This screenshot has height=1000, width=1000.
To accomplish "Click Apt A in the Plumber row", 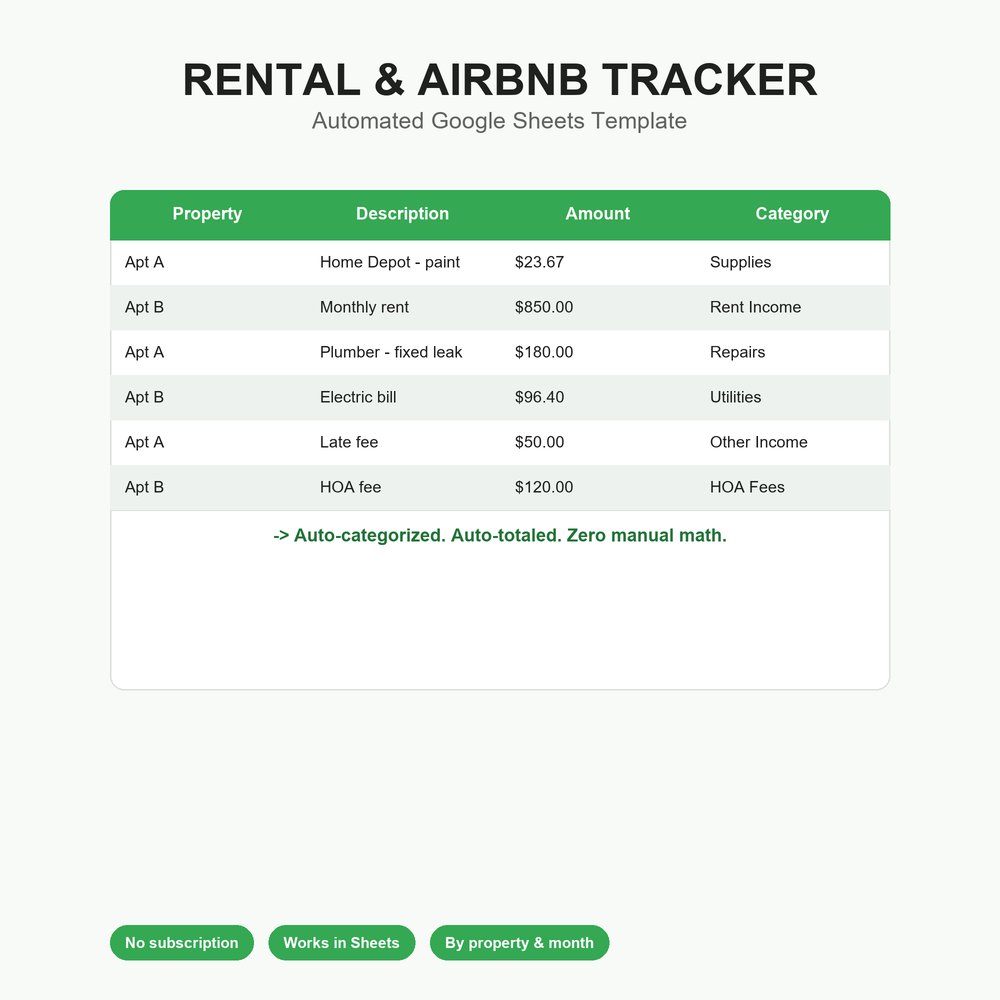I will click(x=145, y=352).
